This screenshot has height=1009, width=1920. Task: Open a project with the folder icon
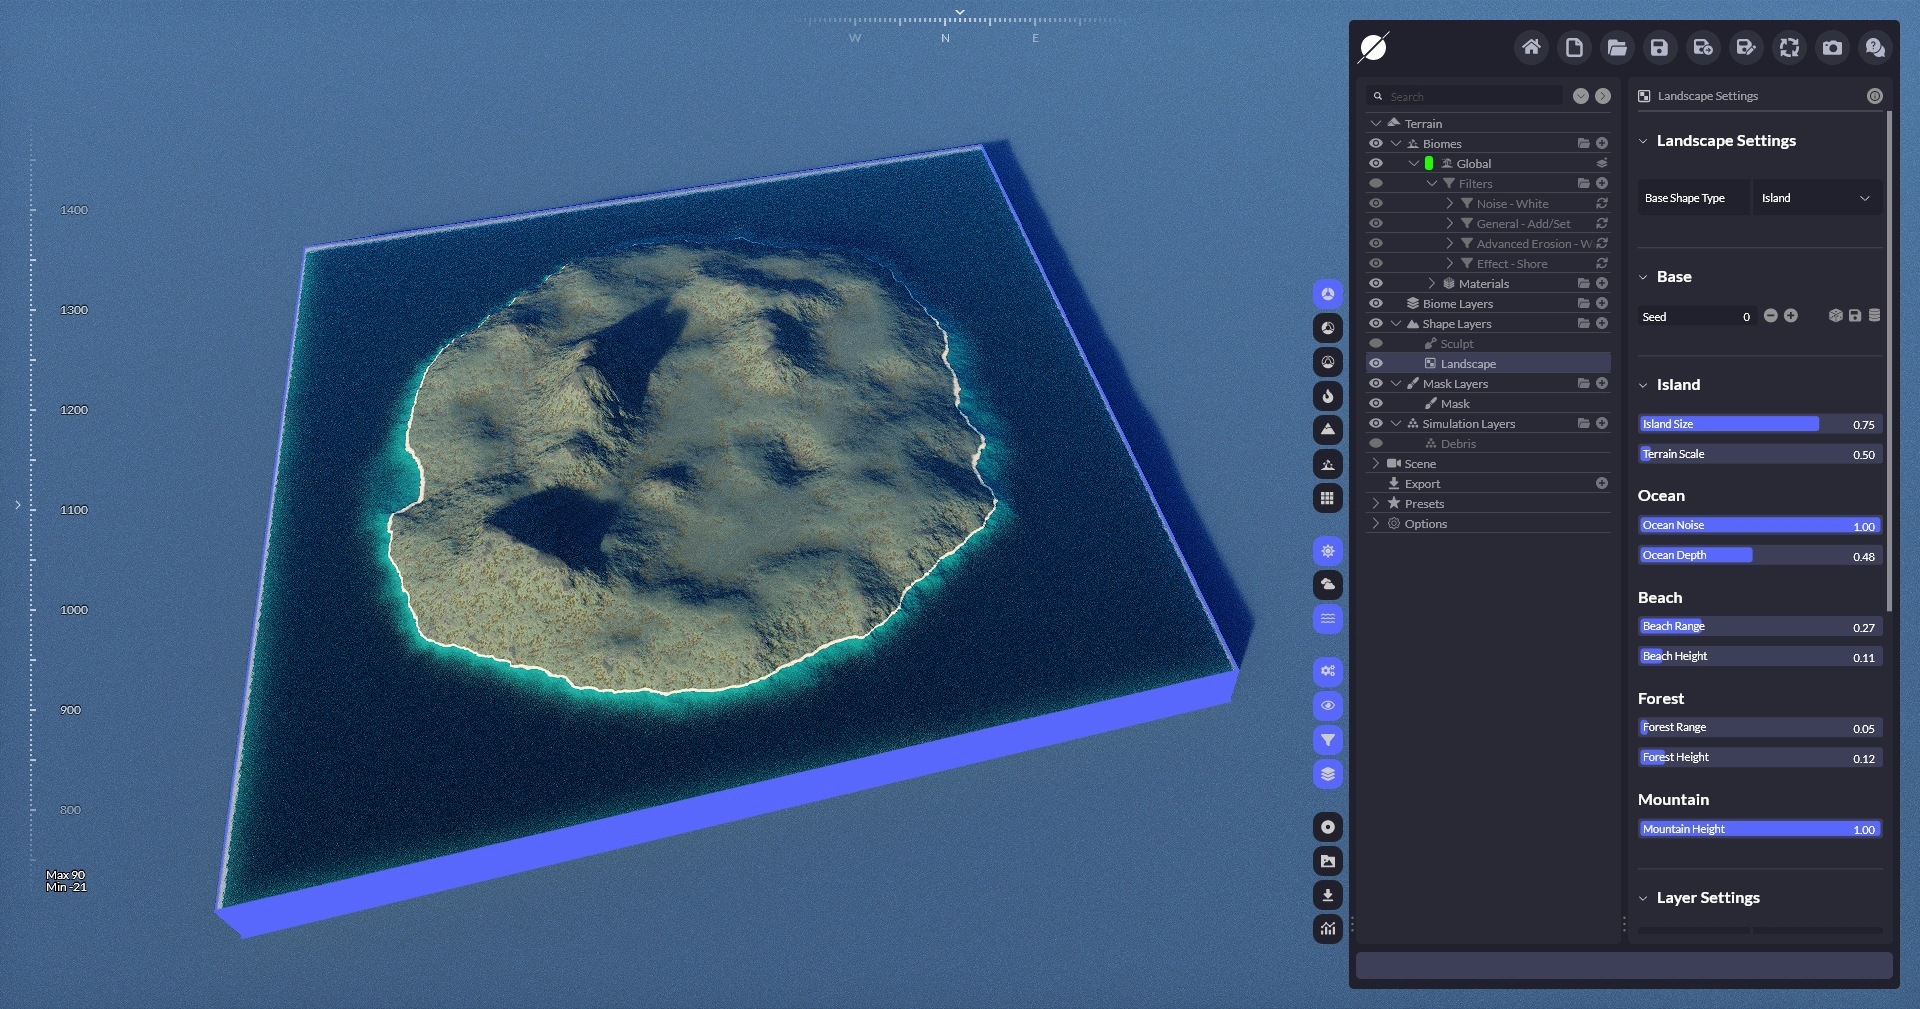coord(1616,47)
